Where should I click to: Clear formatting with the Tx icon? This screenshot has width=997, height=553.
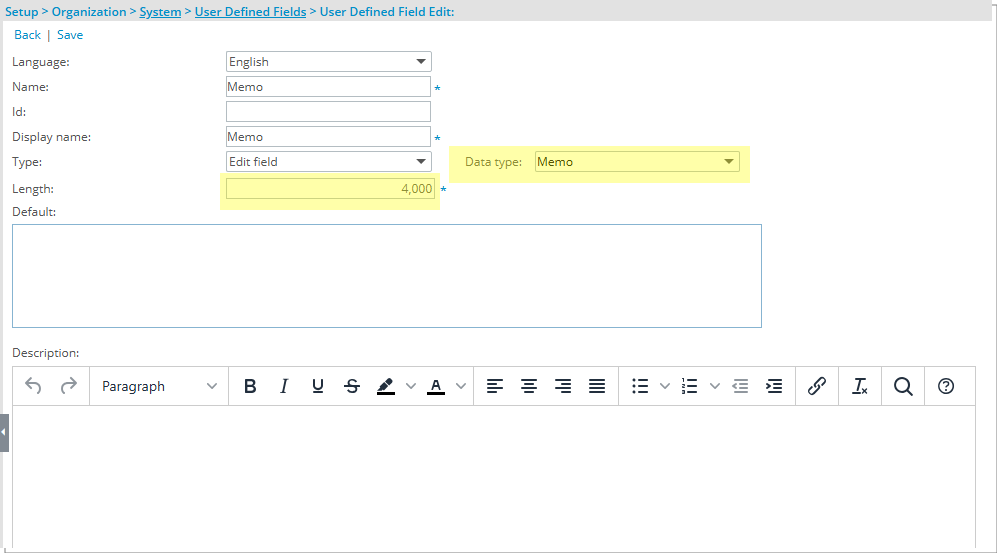[x=860, y=386]
